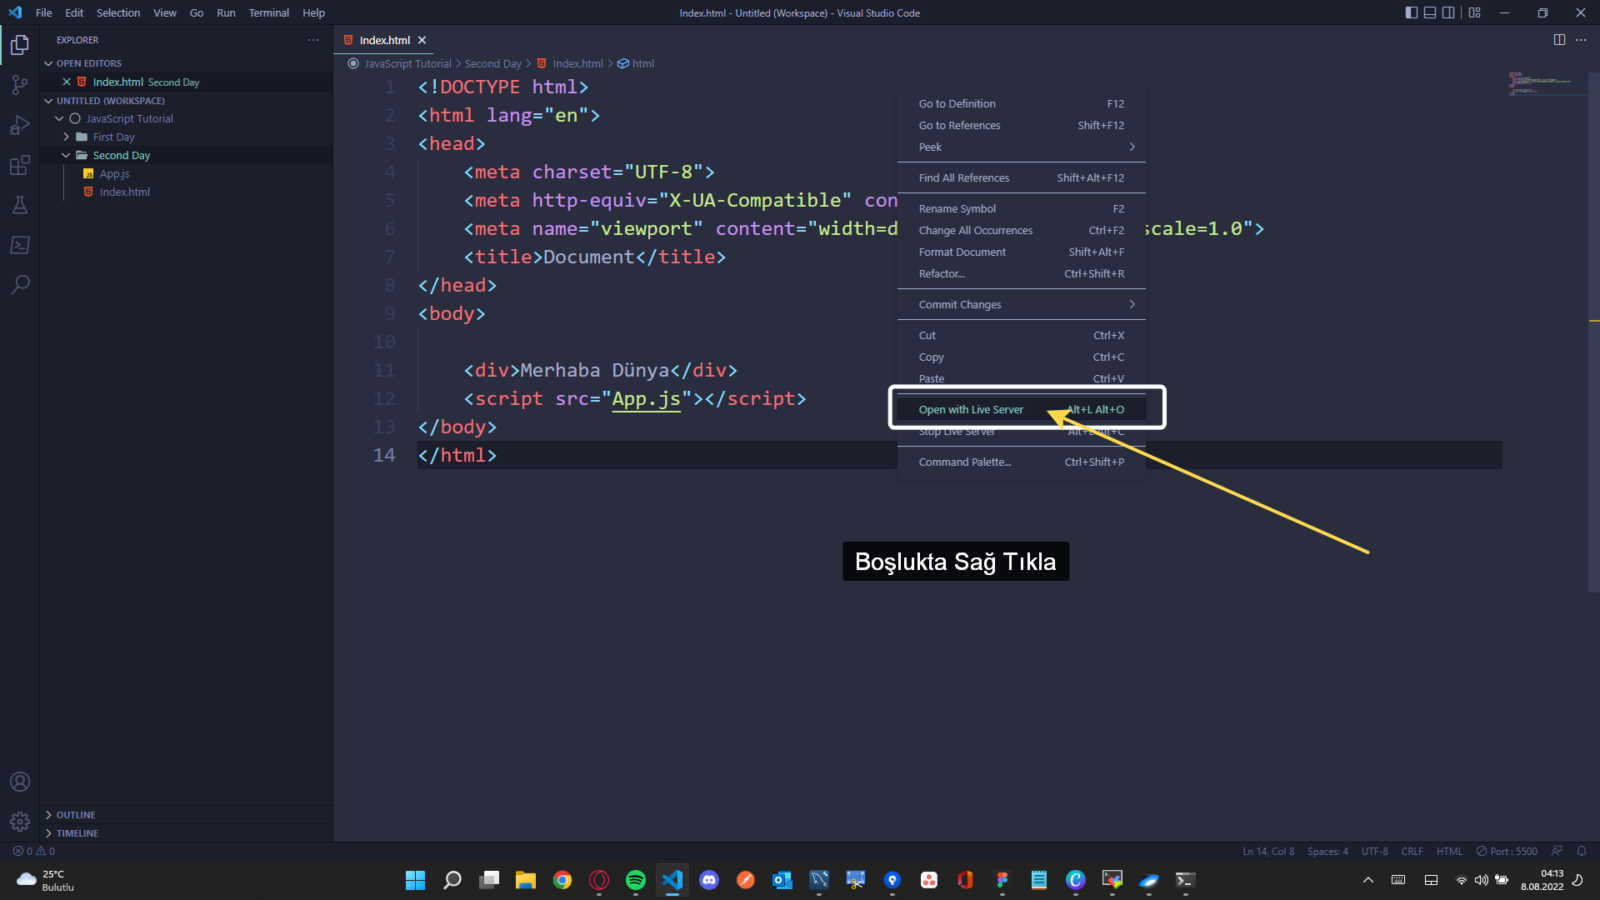Select the Testing flask icon

point(20,205)
